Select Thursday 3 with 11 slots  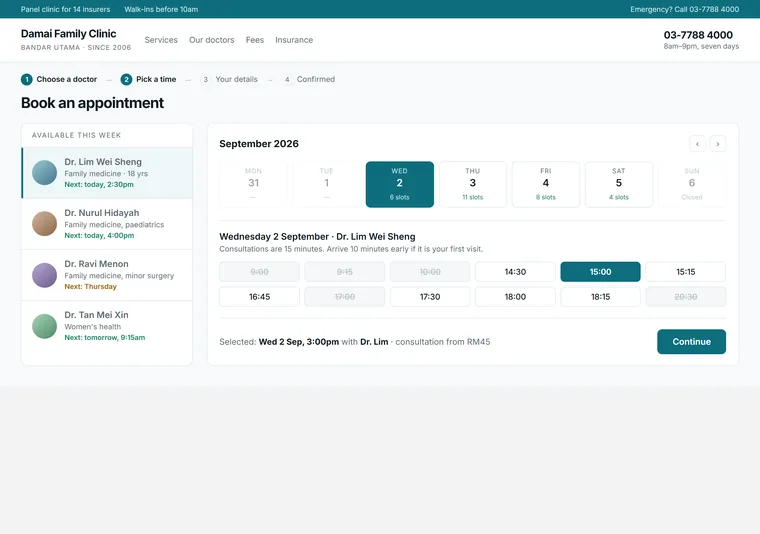click(473, 184)
